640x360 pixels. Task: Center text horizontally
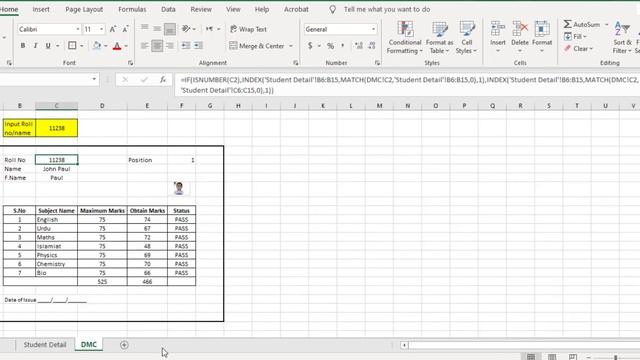(x=157, y=46)
